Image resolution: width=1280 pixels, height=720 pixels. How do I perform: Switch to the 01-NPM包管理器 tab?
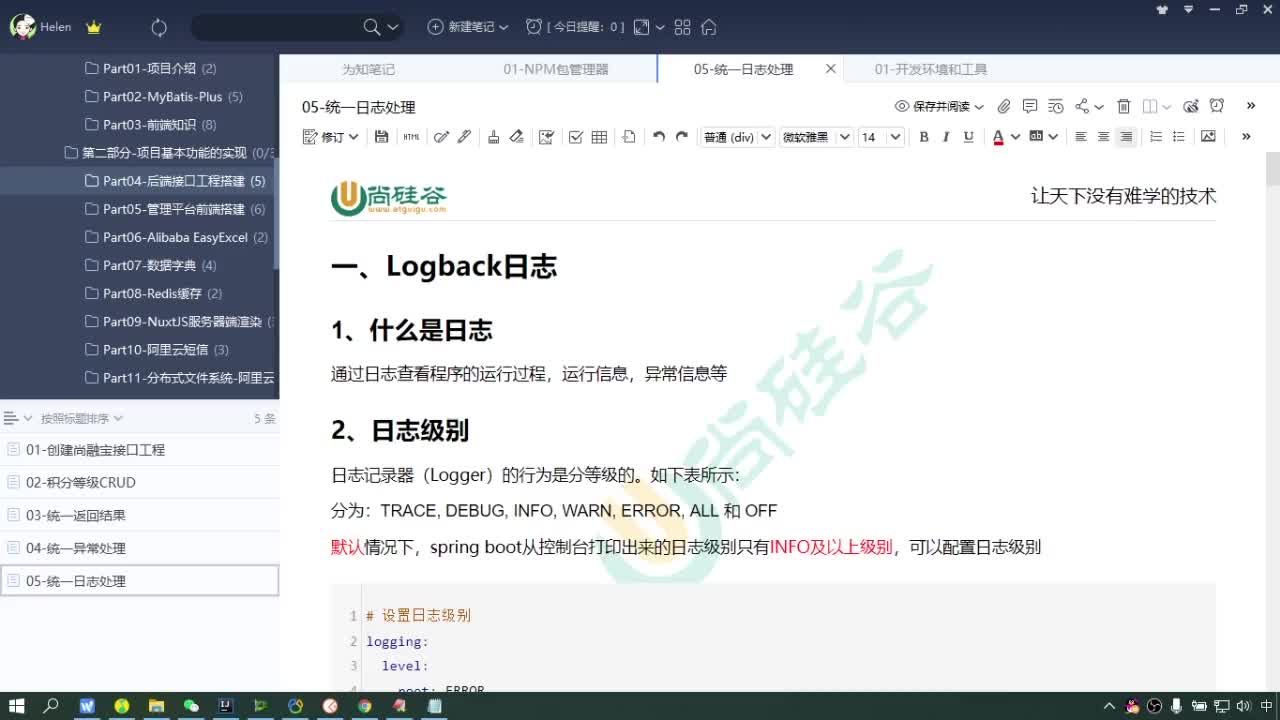pyautogui.click(x=556, y=69)
